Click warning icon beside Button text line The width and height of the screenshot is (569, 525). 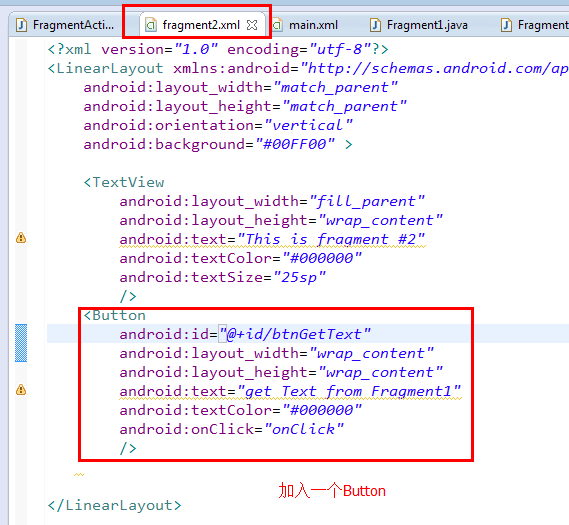pos(21,390)
